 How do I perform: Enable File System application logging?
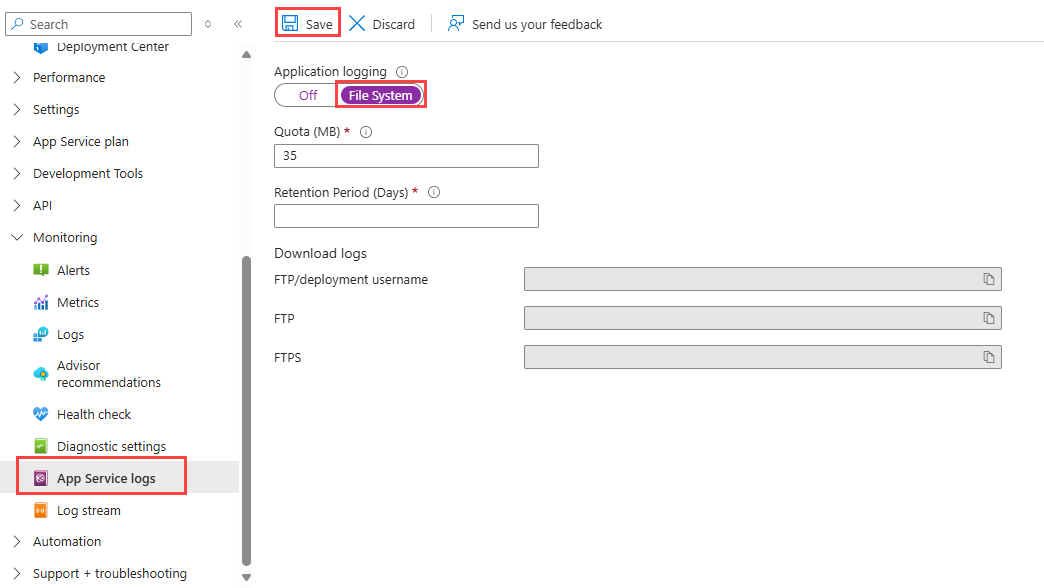[381, 94]
